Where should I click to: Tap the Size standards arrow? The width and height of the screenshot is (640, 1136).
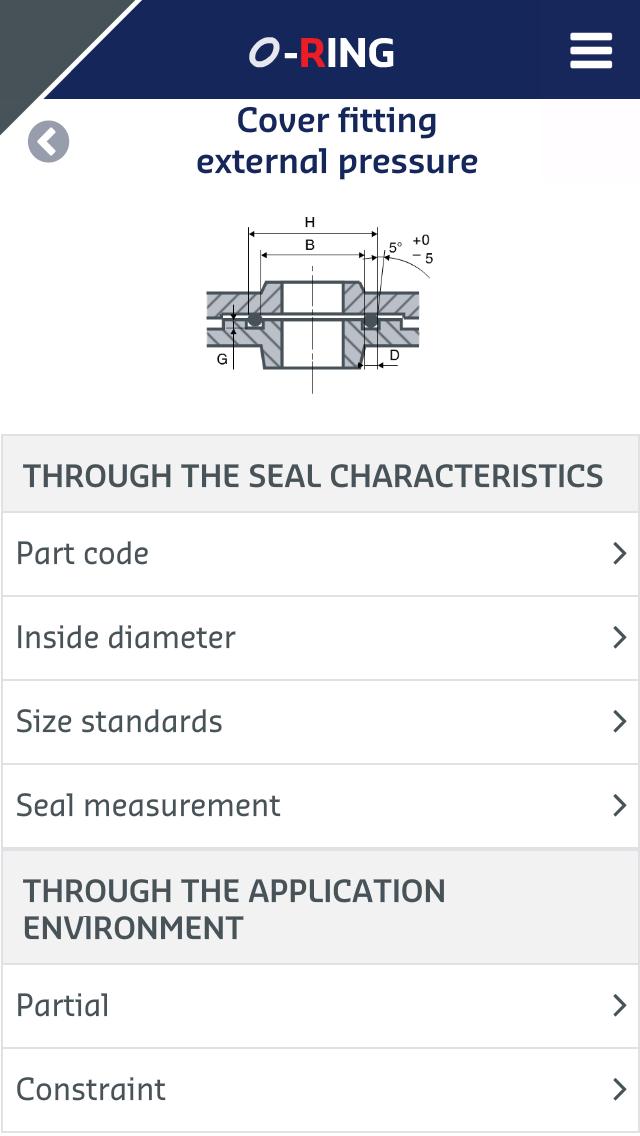click(619, 722)
